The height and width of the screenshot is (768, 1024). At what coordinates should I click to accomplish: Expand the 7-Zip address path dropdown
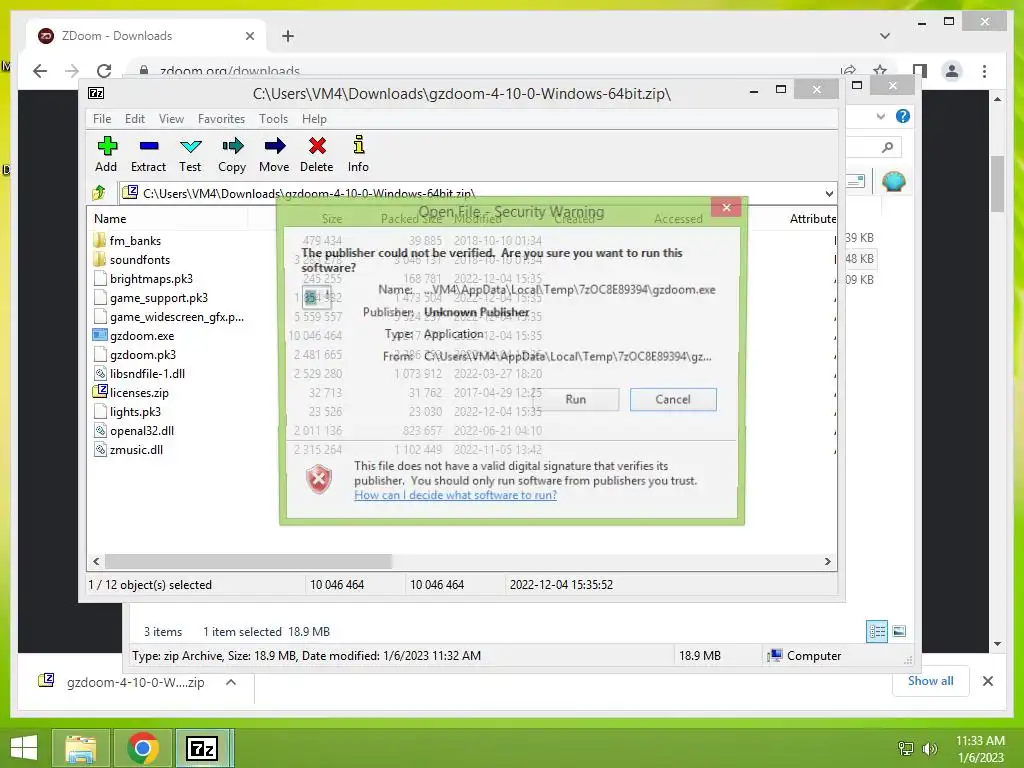tap(829, 193)
